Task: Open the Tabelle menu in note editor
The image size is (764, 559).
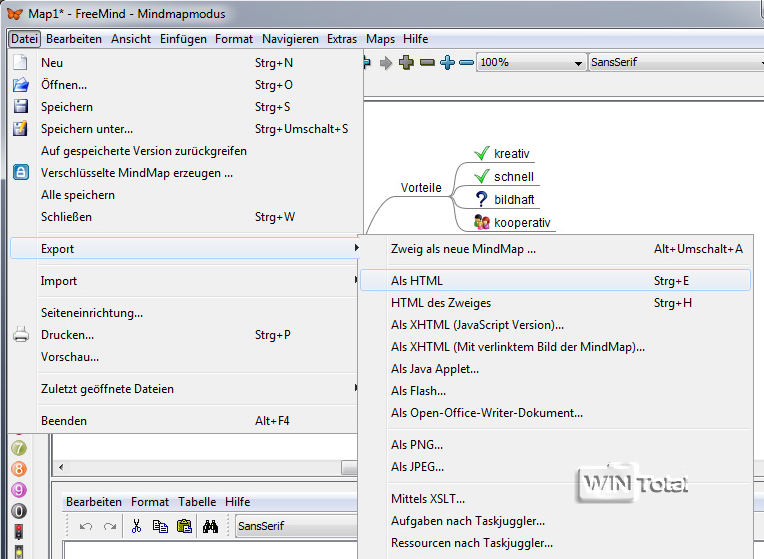Action: tap(197, 502)
